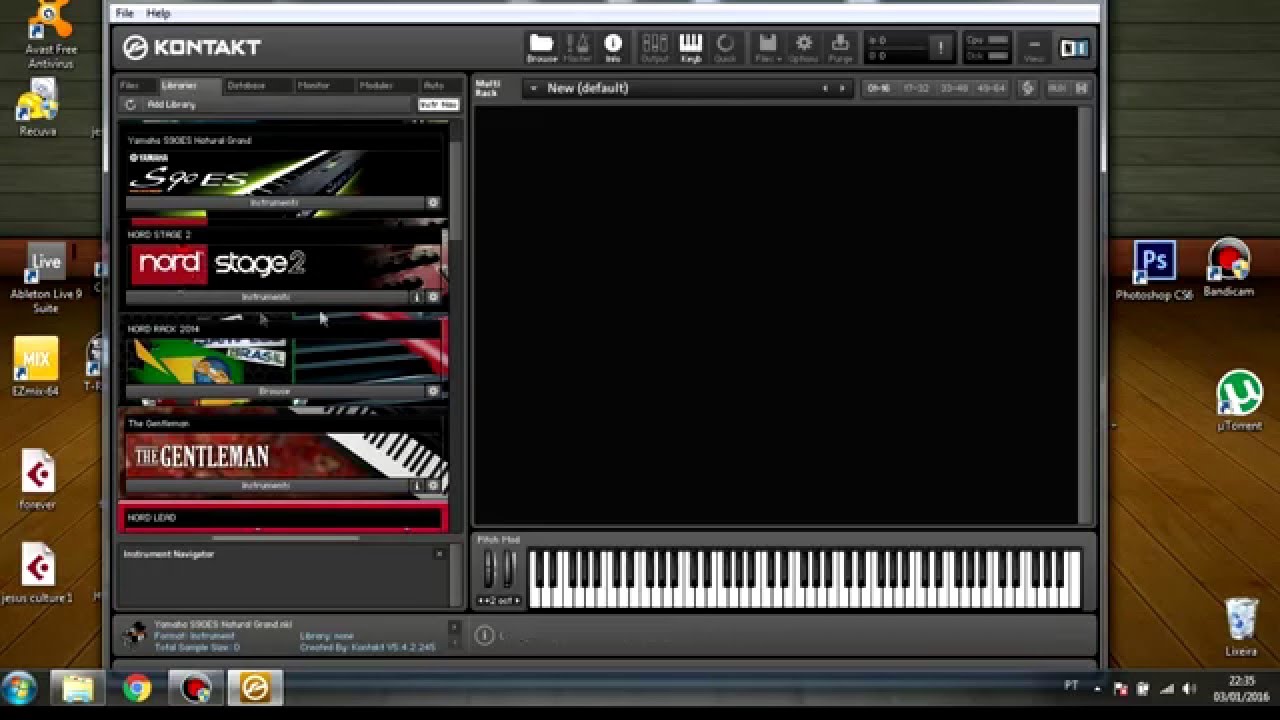Click the panic exclamation button

pos(940,47)
